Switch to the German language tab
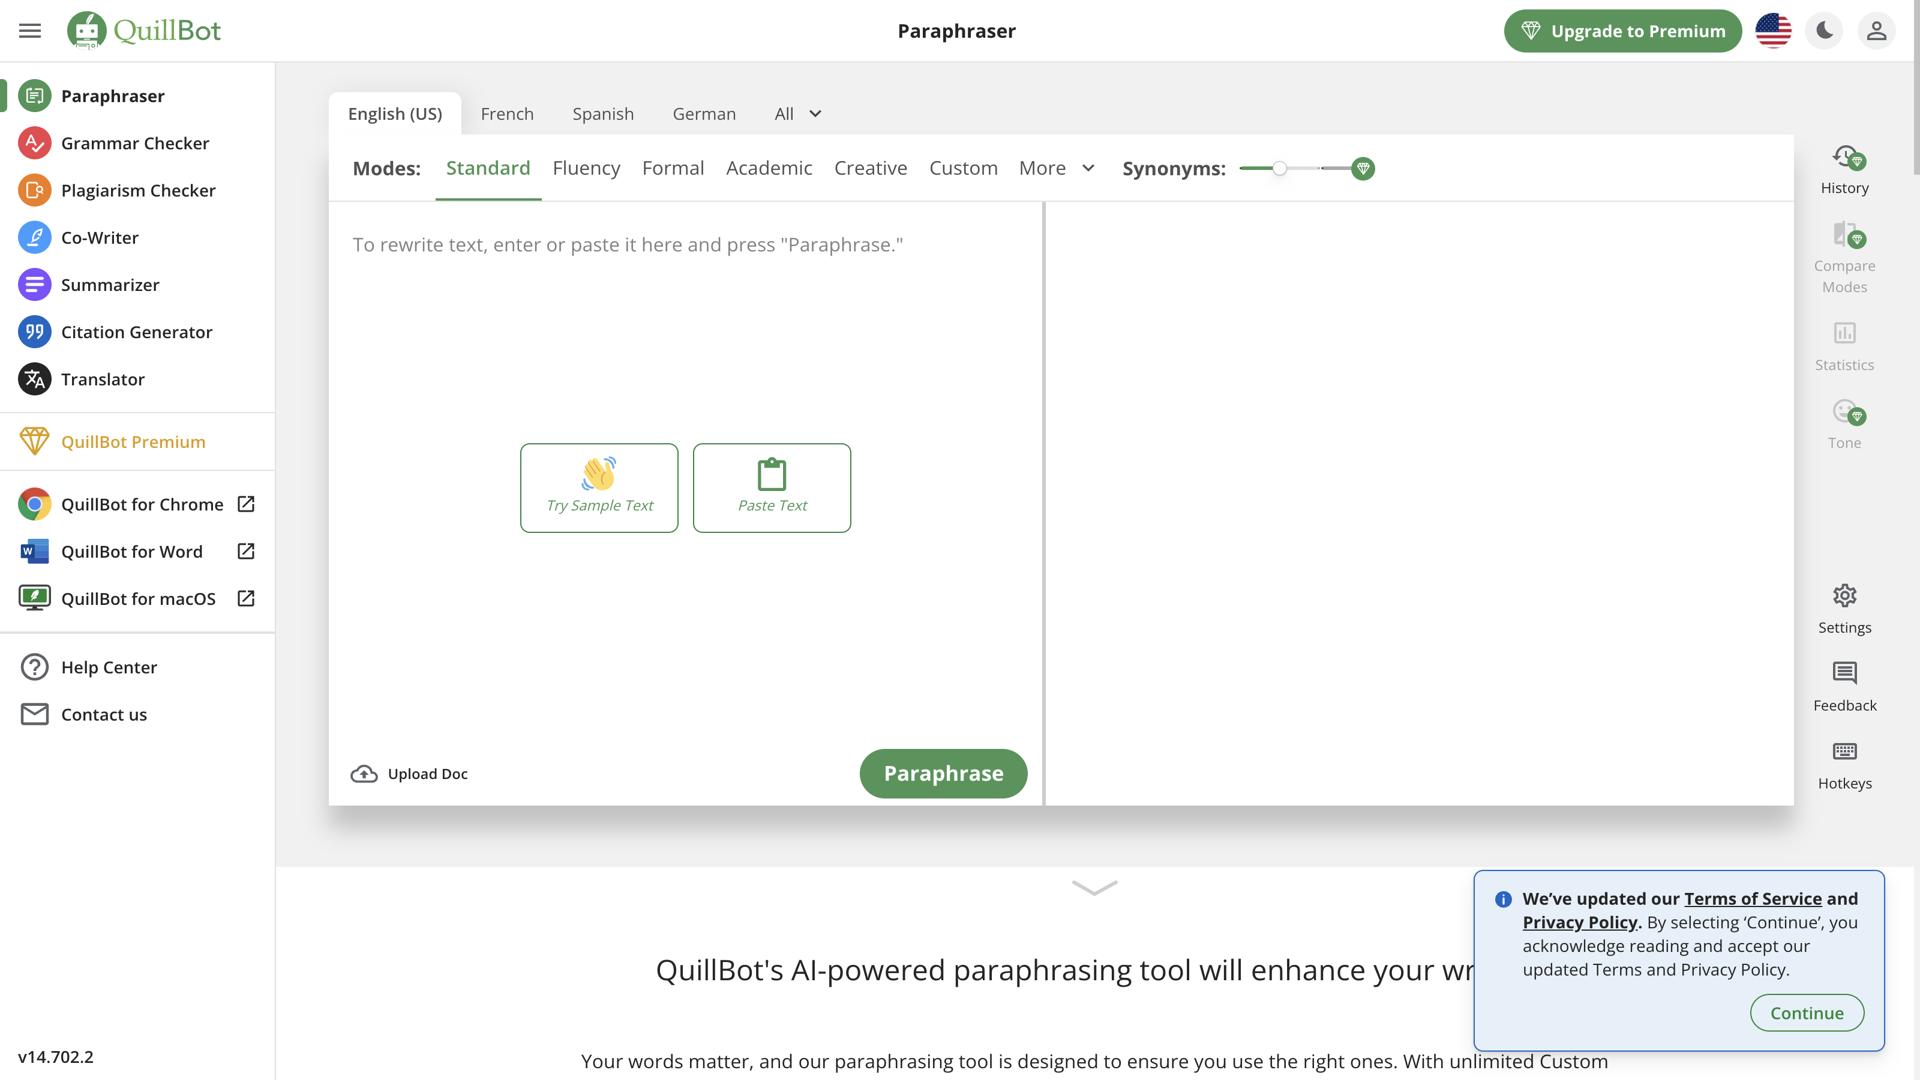1920x1080 pixels. pos(704,113)
